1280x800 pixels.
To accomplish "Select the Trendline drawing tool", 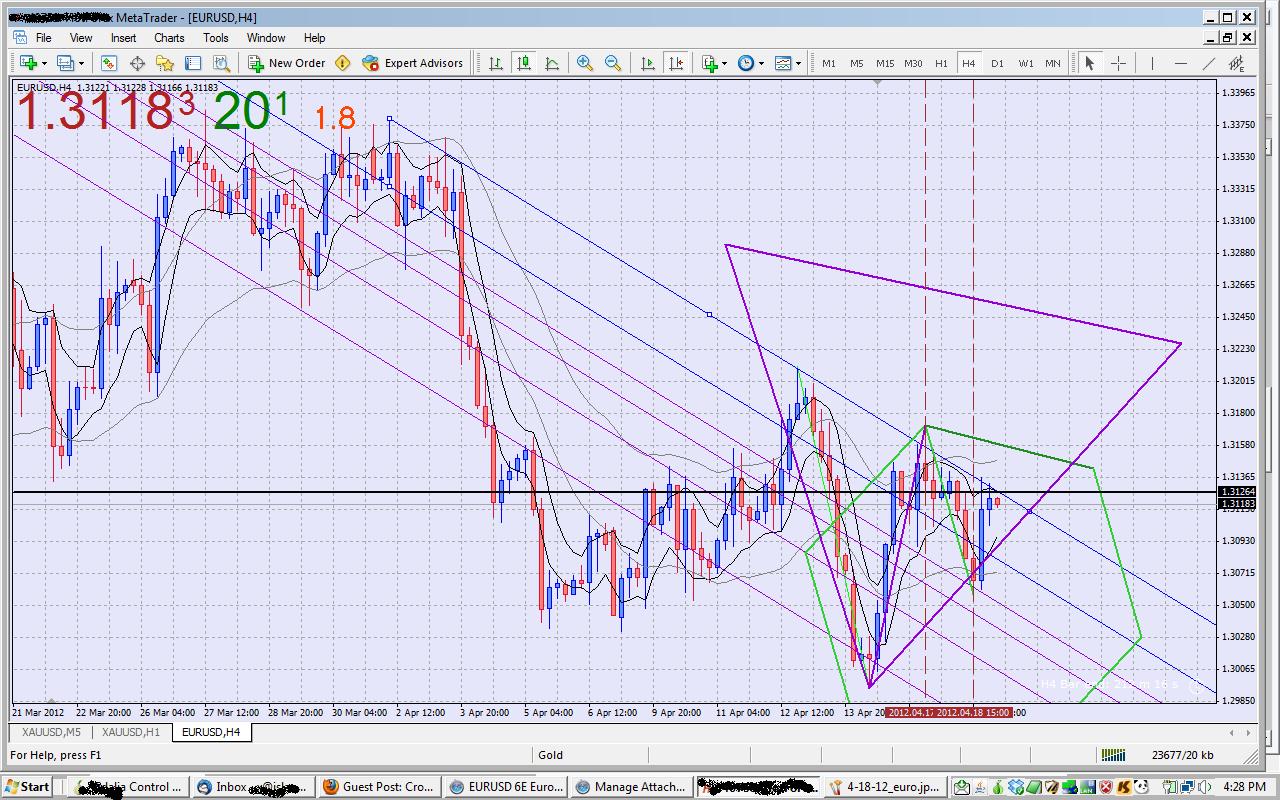I will point(1208,63).
